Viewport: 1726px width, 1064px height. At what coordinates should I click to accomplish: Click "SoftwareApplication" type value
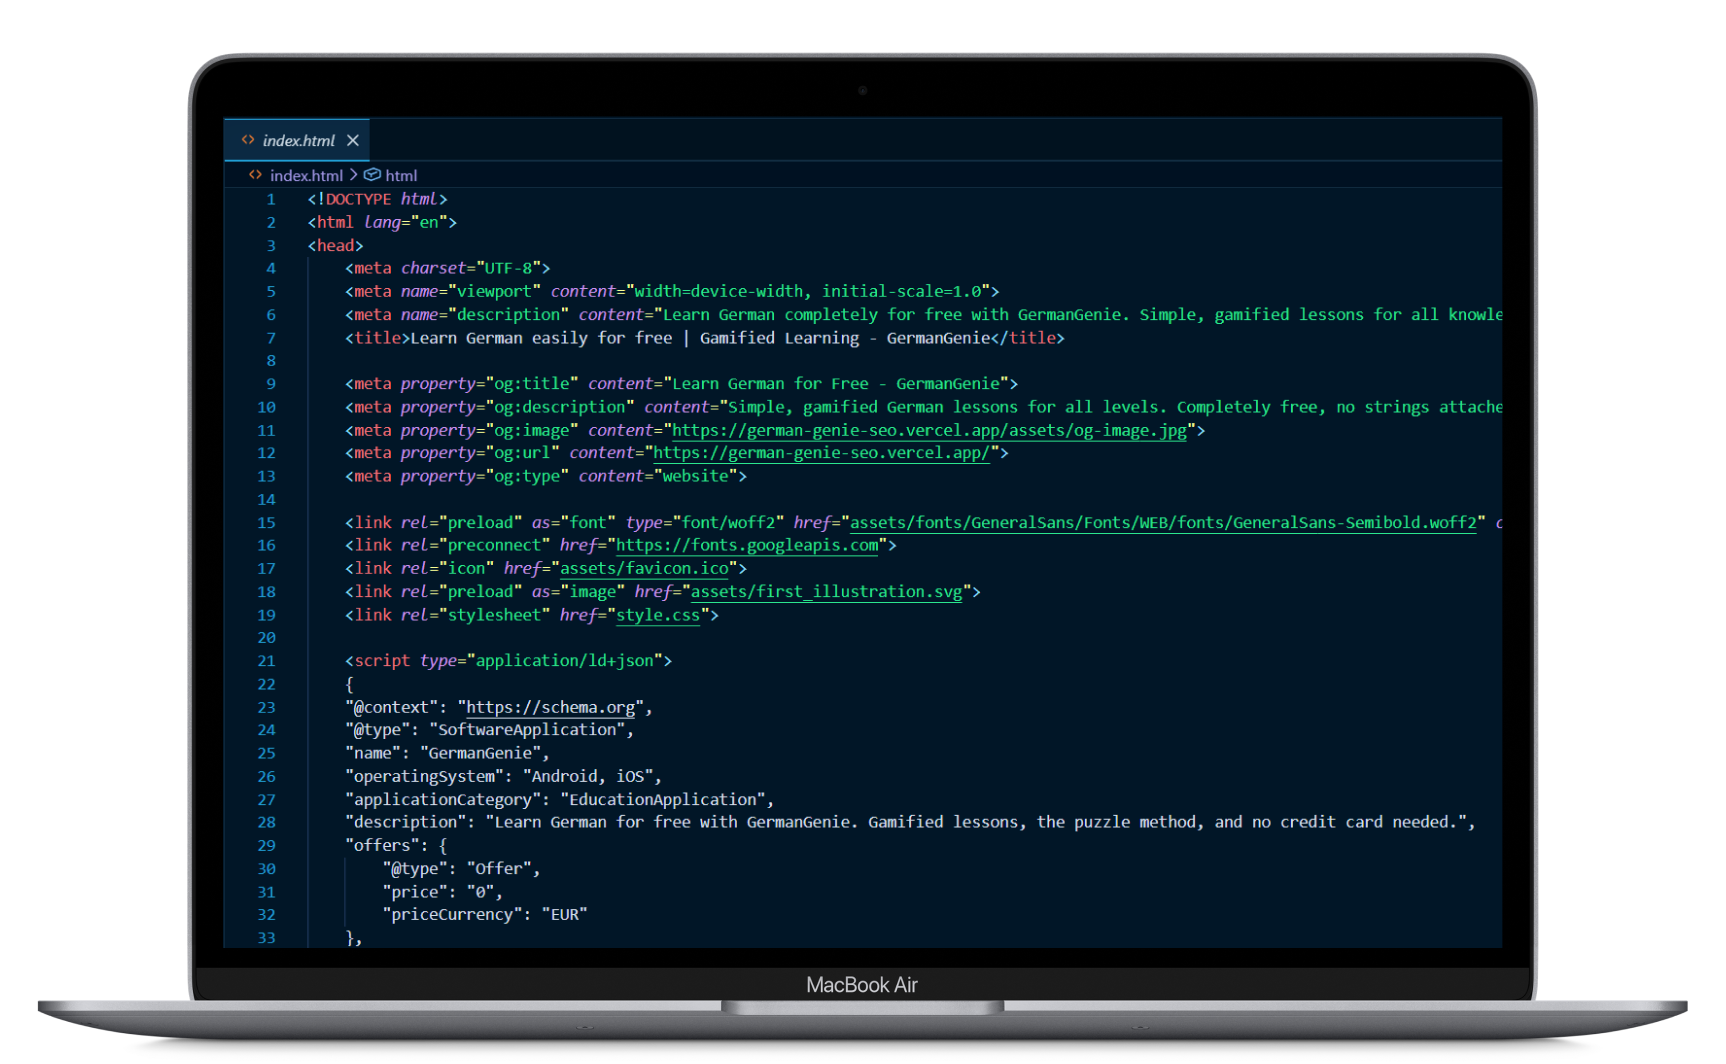click(527, 730)
